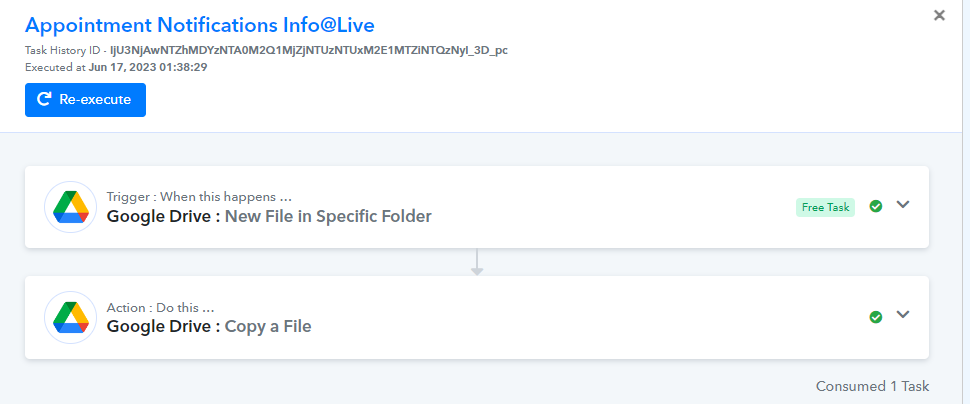The image size is (970, 404).
Task: Expand the New File in Specific Folder step
Action: [x=903, y=205]
